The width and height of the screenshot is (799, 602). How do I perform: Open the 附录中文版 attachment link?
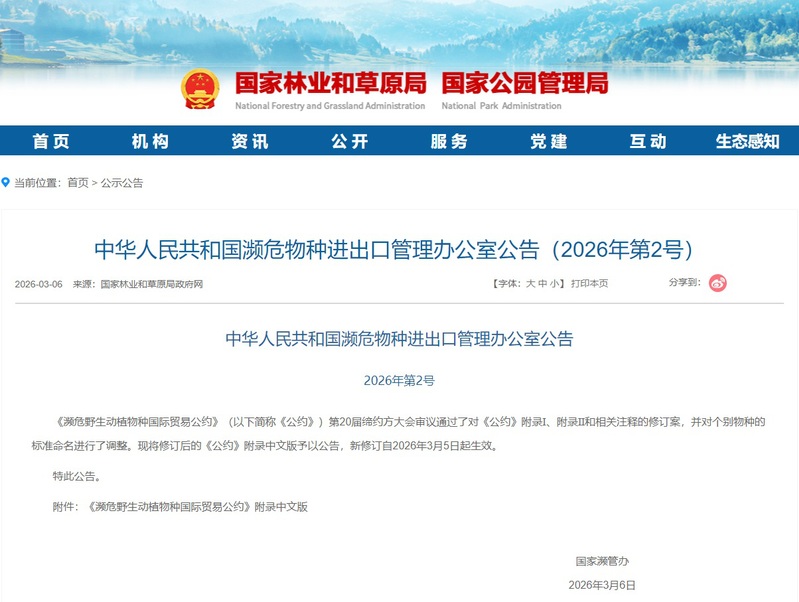pyautogui.click(x=198, y=507)
